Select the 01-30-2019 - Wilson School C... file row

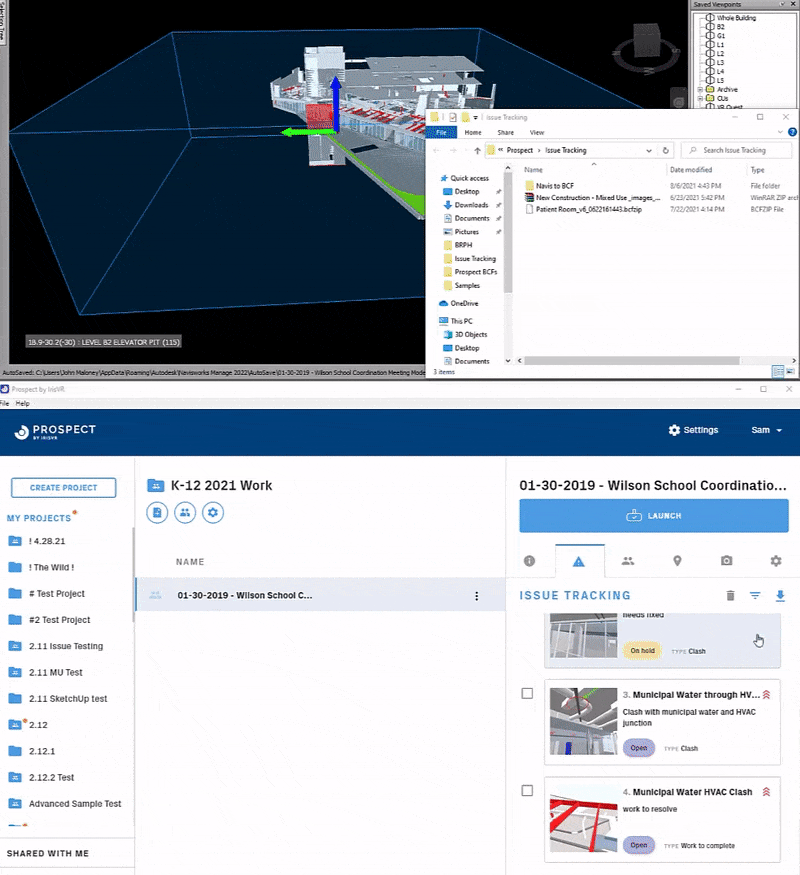(320, 595)
